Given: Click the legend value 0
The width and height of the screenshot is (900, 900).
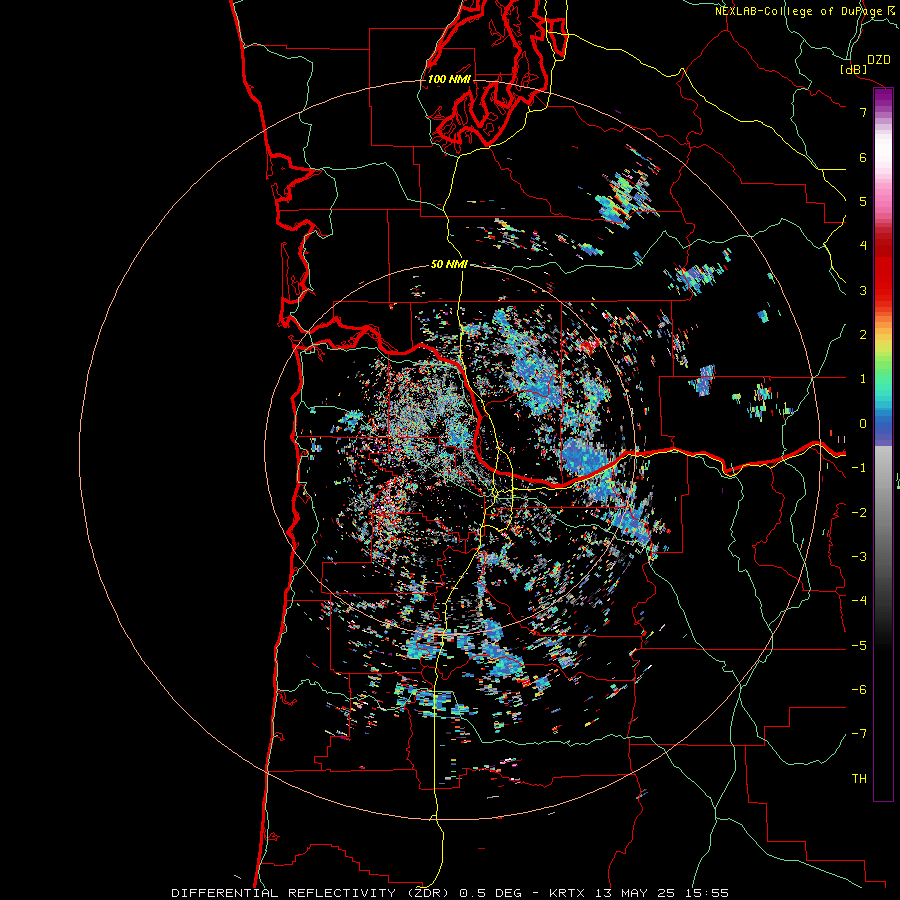Looking at the screenshot, I should click(863, 424).
